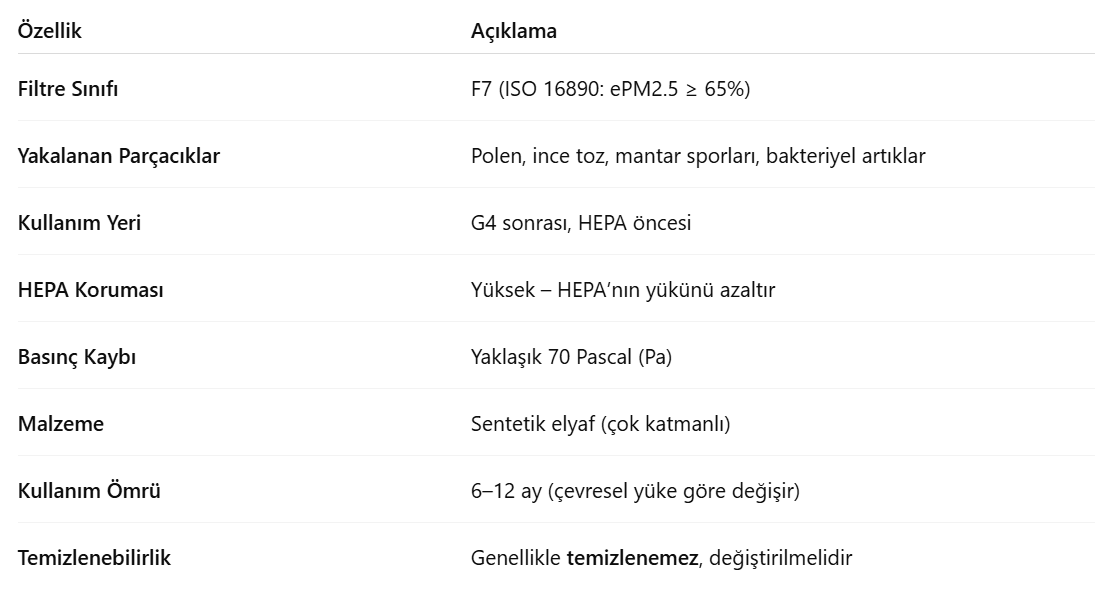Select the Yakalanan Parçacıklar label
This screenshot has height=600, width=1095.
click(x=119, y=156)
